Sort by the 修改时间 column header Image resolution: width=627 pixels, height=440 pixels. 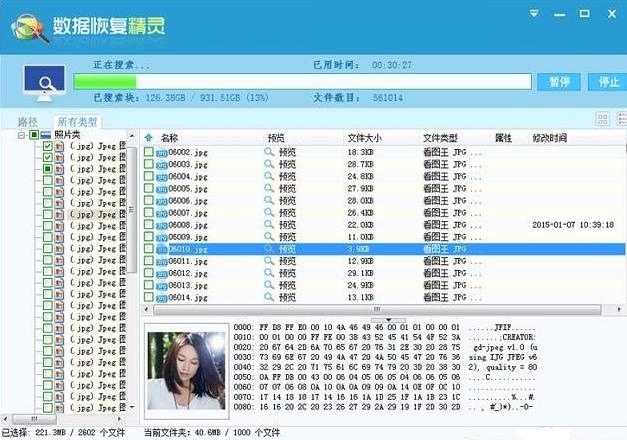point(549,138)
